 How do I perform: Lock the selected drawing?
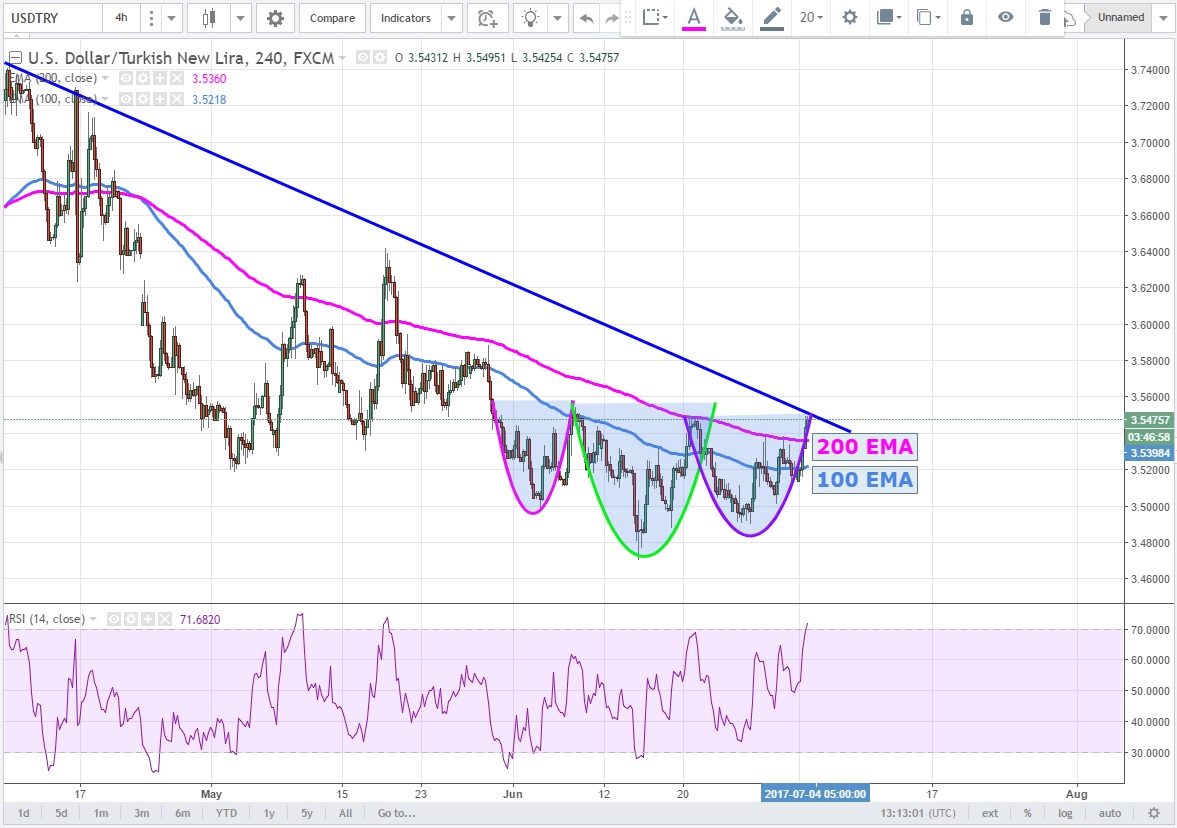click(966, 17)
